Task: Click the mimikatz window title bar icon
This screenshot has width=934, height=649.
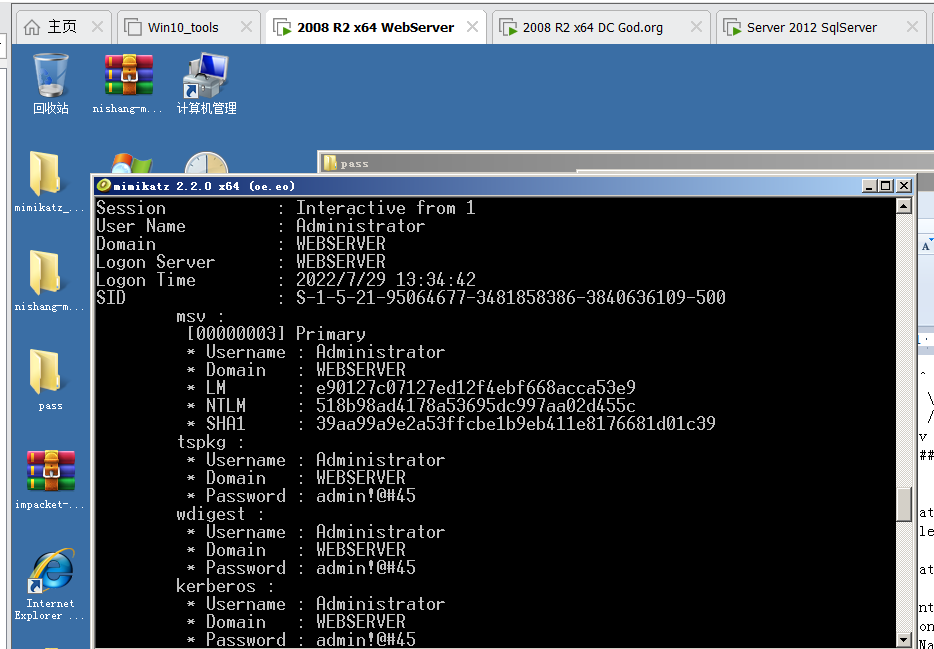Action: tap(104, 186)
